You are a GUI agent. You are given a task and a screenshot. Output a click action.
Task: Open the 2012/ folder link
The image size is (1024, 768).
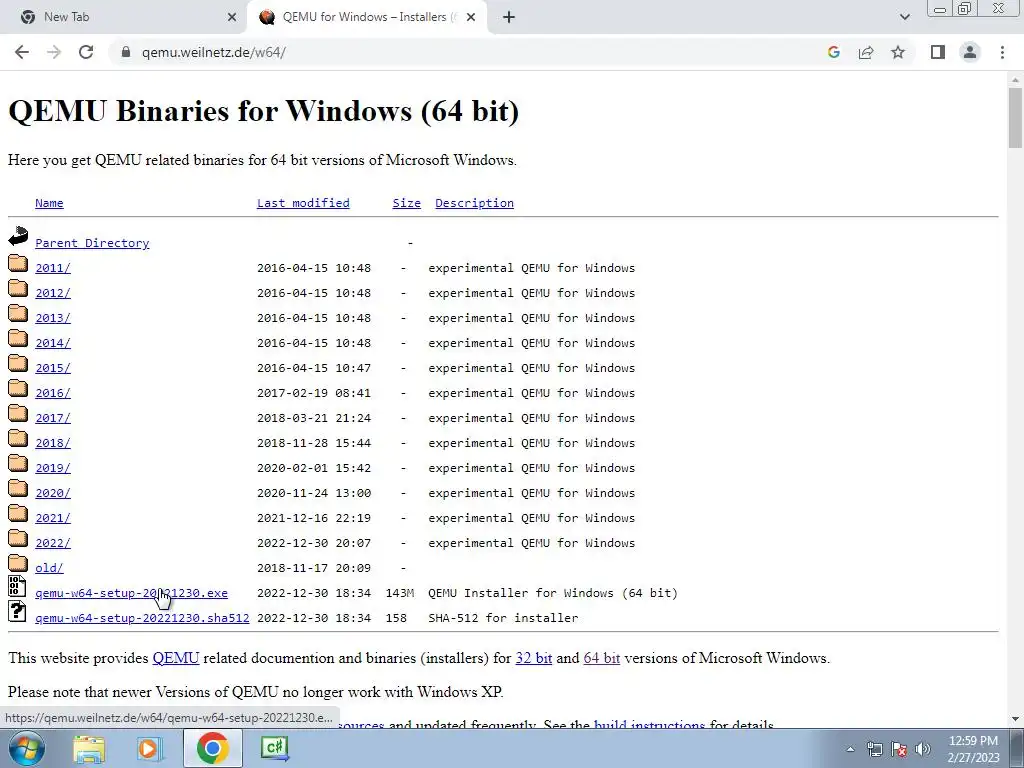(52, 293)
